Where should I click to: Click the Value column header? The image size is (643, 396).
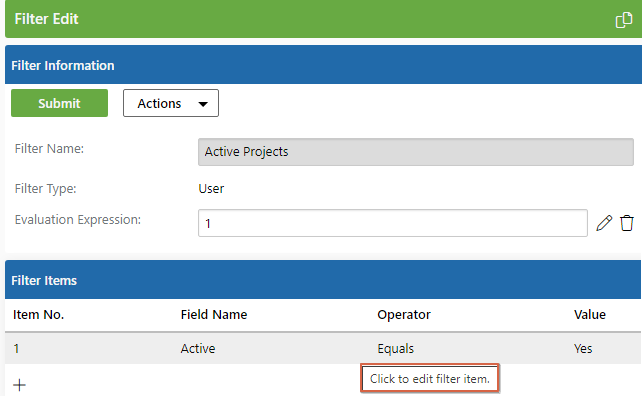coord(589,314)
